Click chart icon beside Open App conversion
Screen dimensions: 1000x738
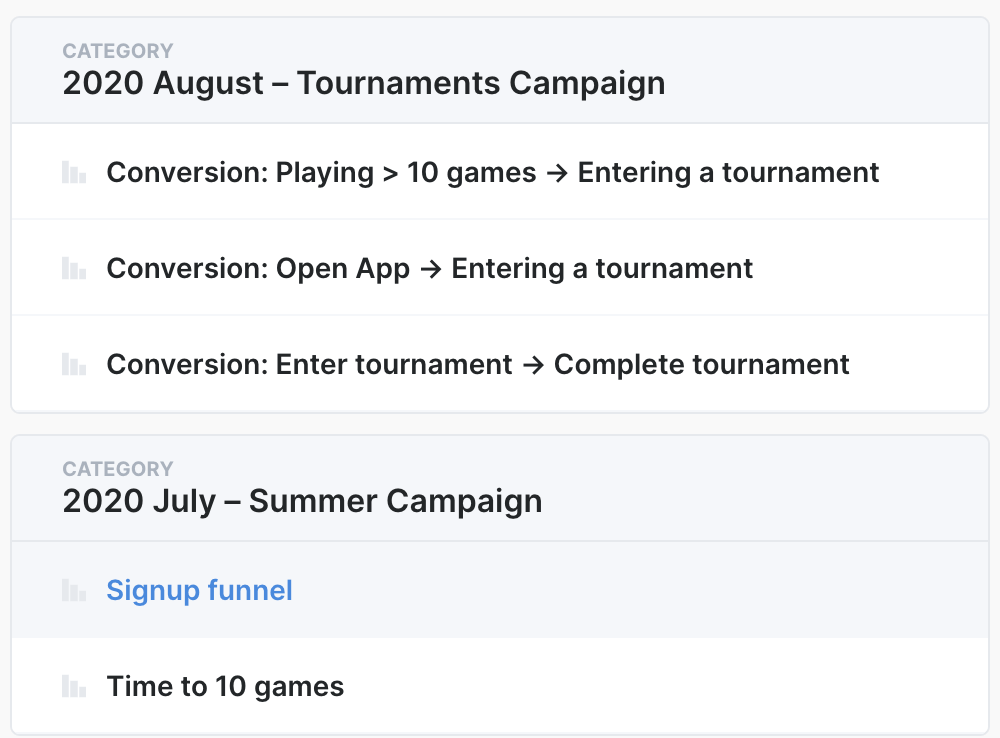(74, 269)
